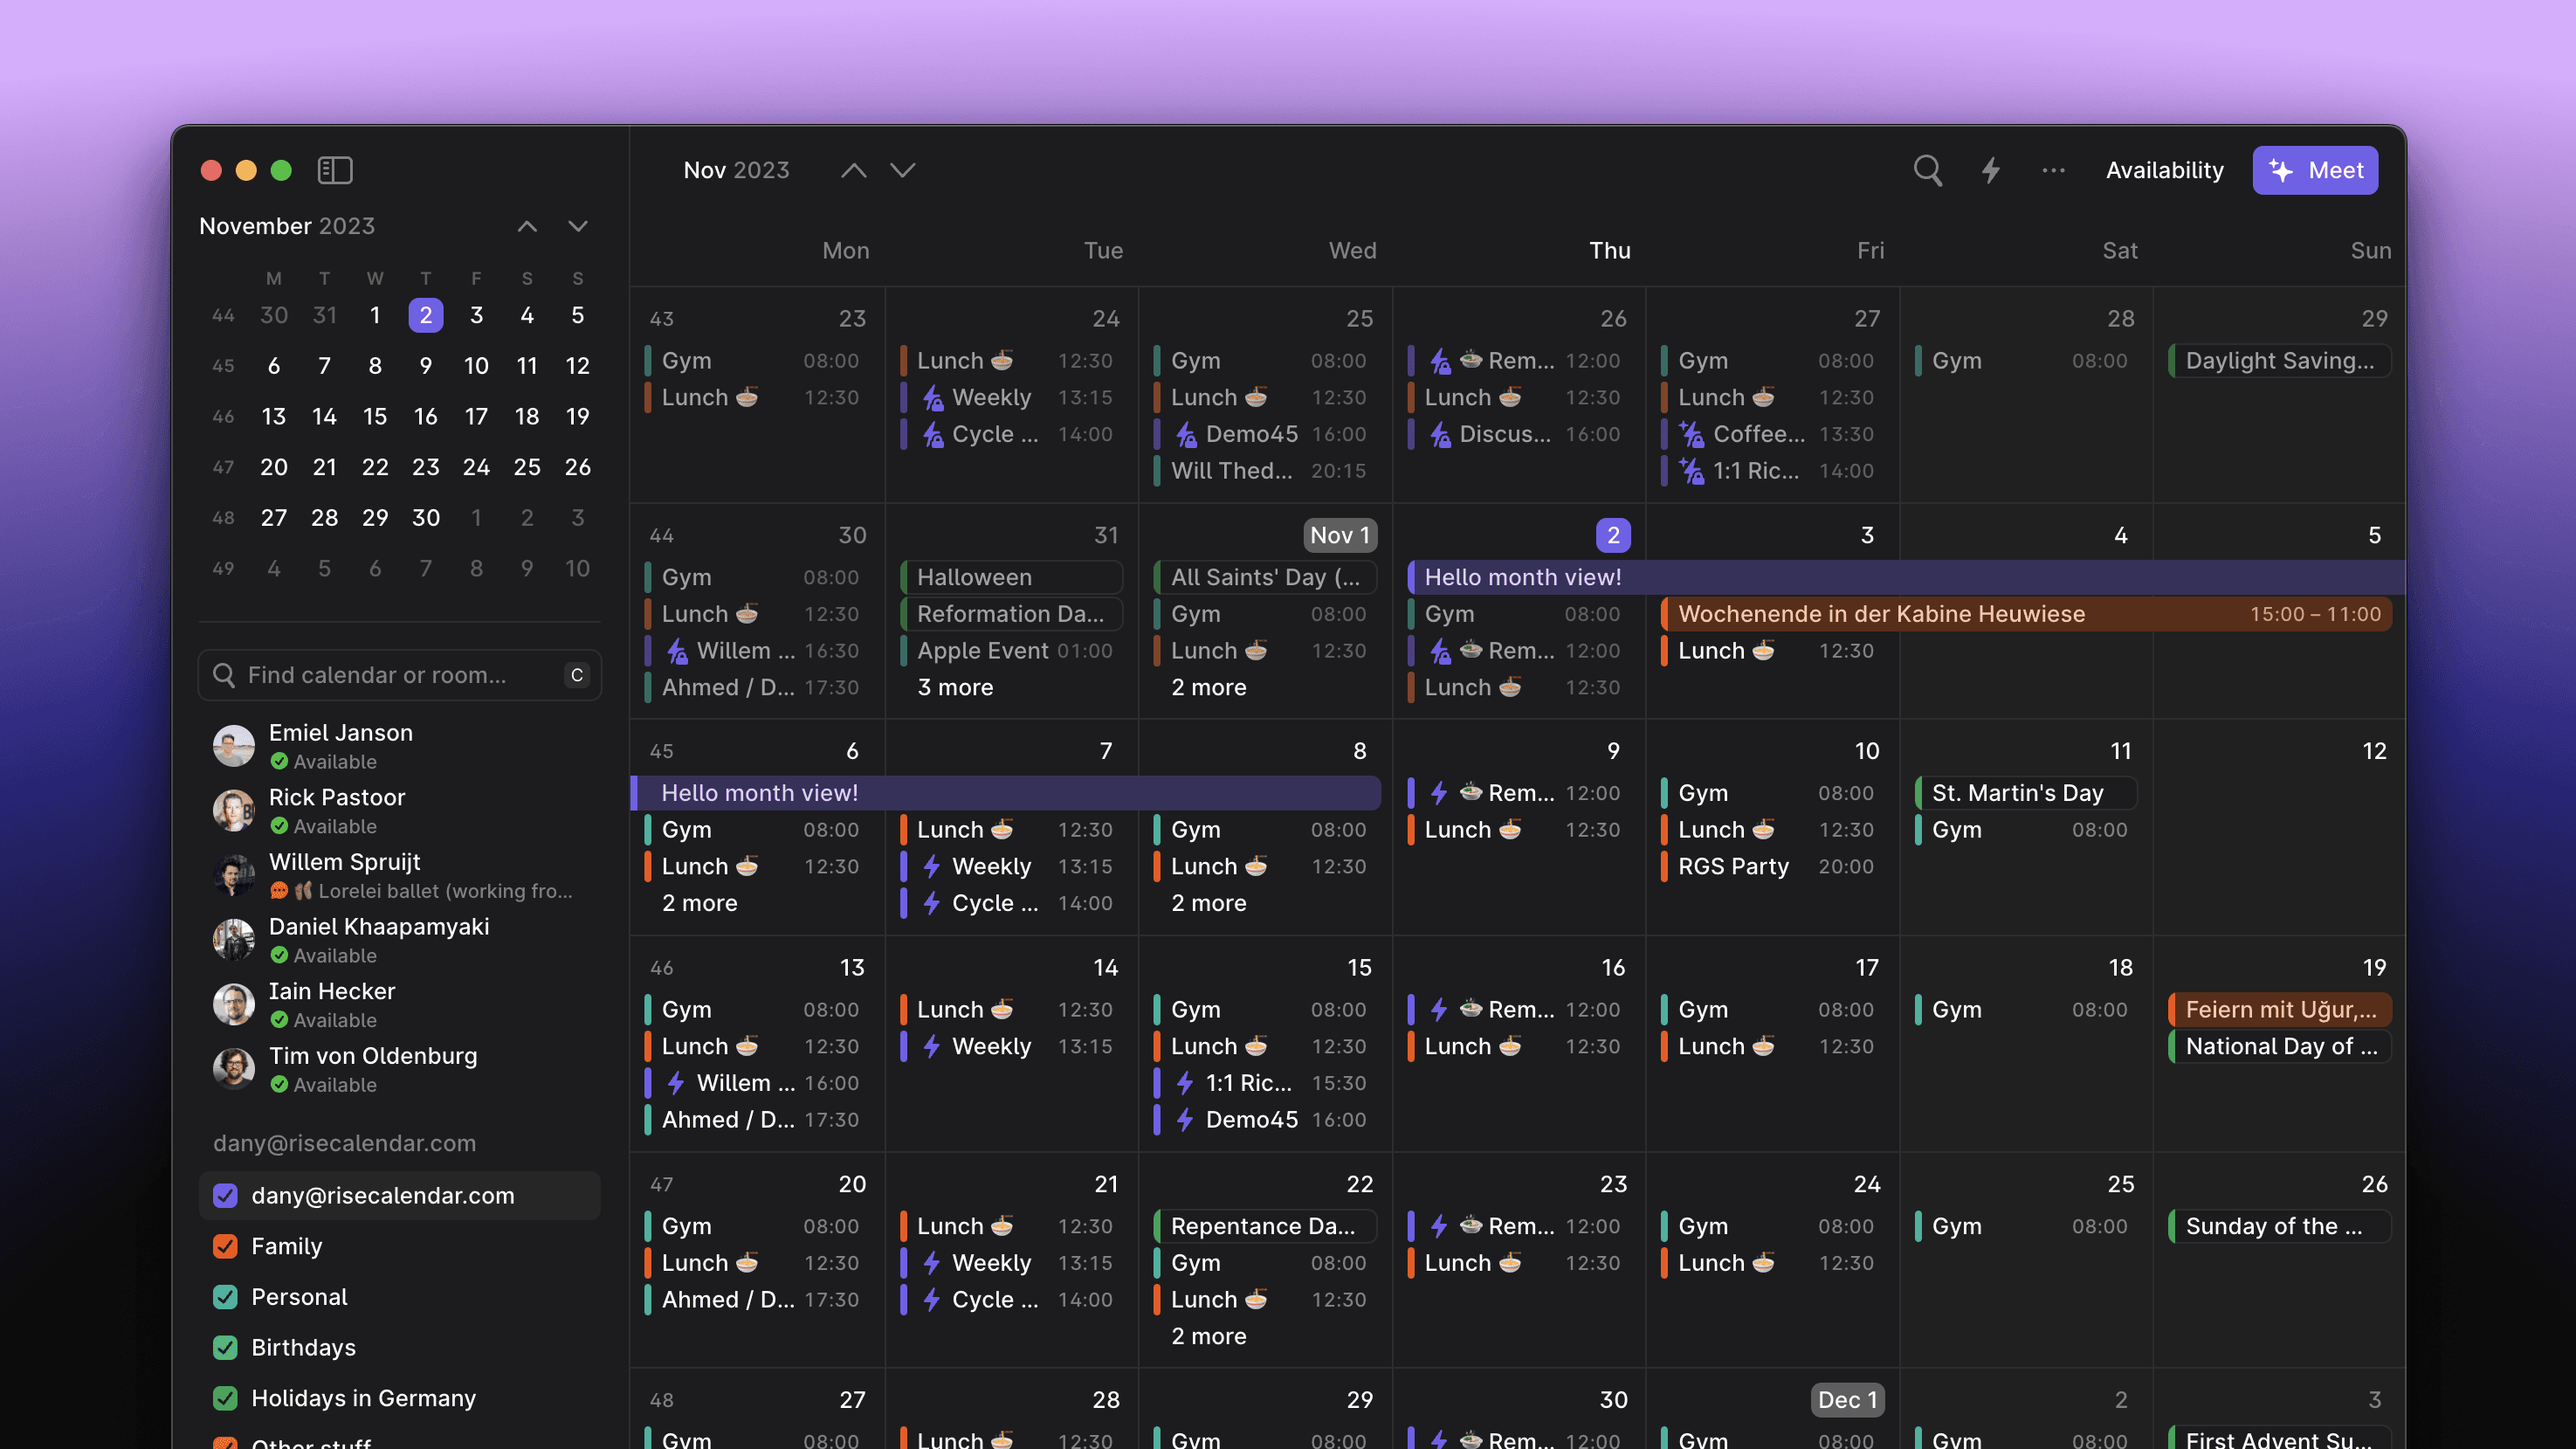Advance mini calendar with down chevron

[x=578, y=226]
